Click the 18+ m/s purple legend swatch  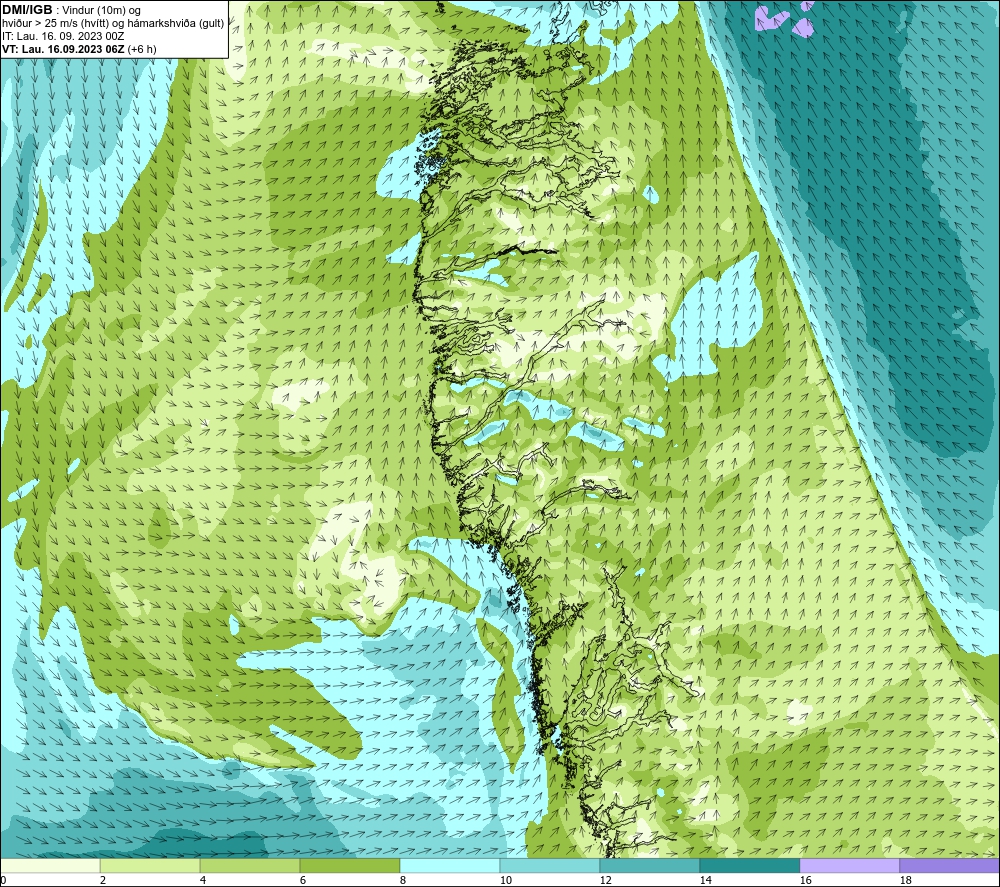coord(949,865)
